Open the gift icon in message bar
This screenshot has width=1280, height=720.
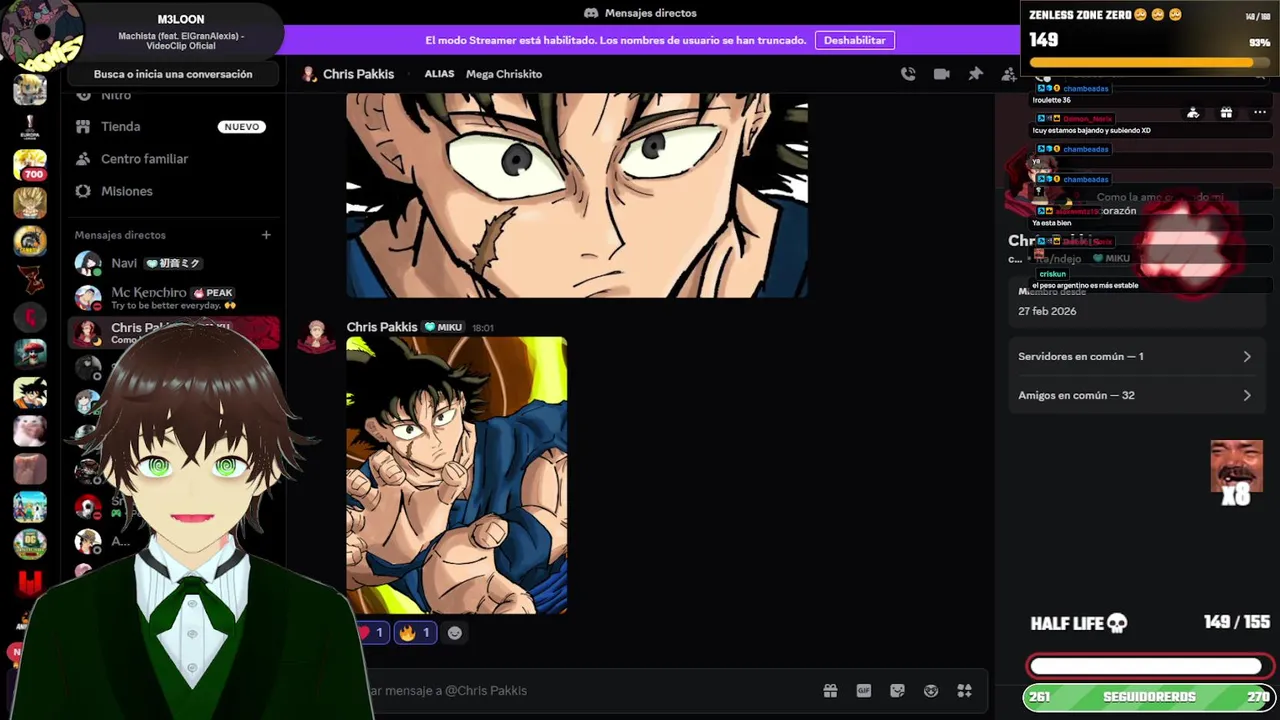[x=830, y=690]
